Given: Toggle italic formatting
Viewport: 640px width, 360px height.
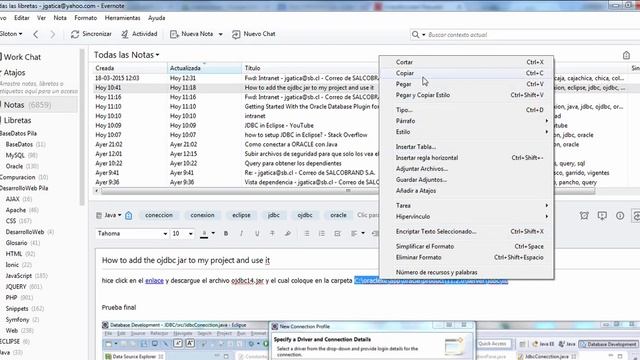Looking at the screenshot, I should click(241, 233).
